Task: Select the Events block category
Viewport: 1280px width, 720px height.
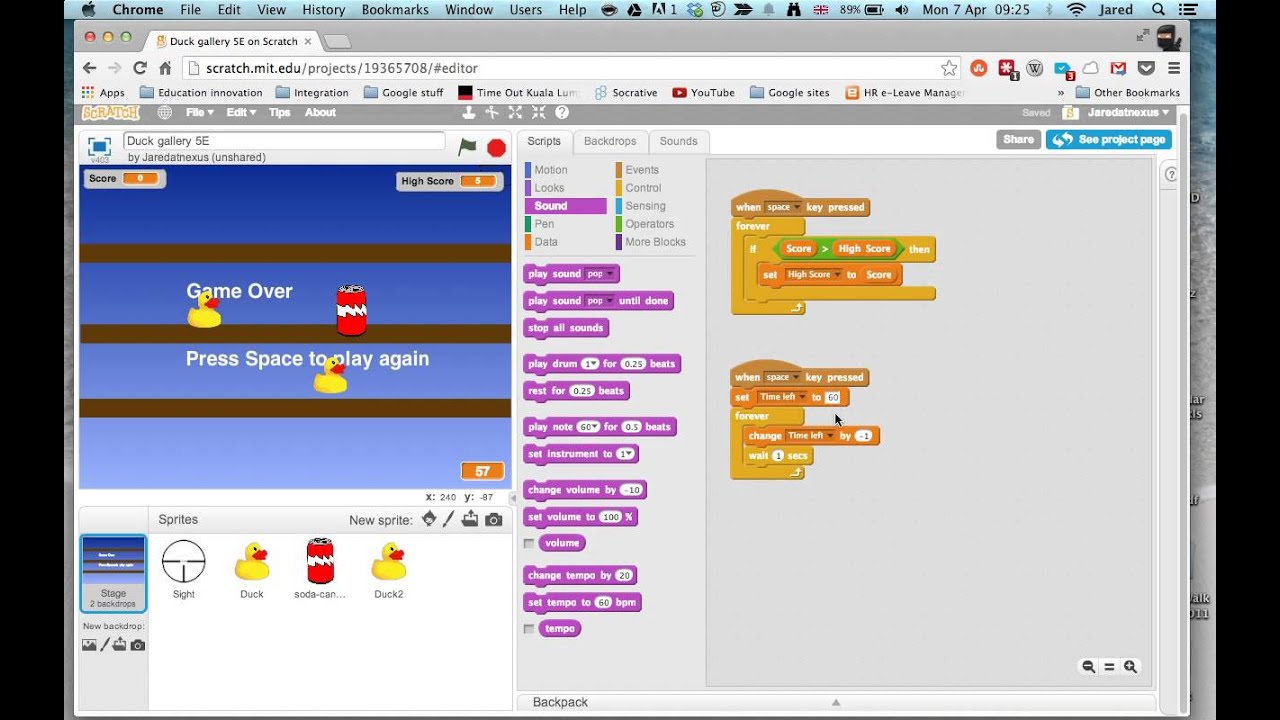Action: coord(640,170)
